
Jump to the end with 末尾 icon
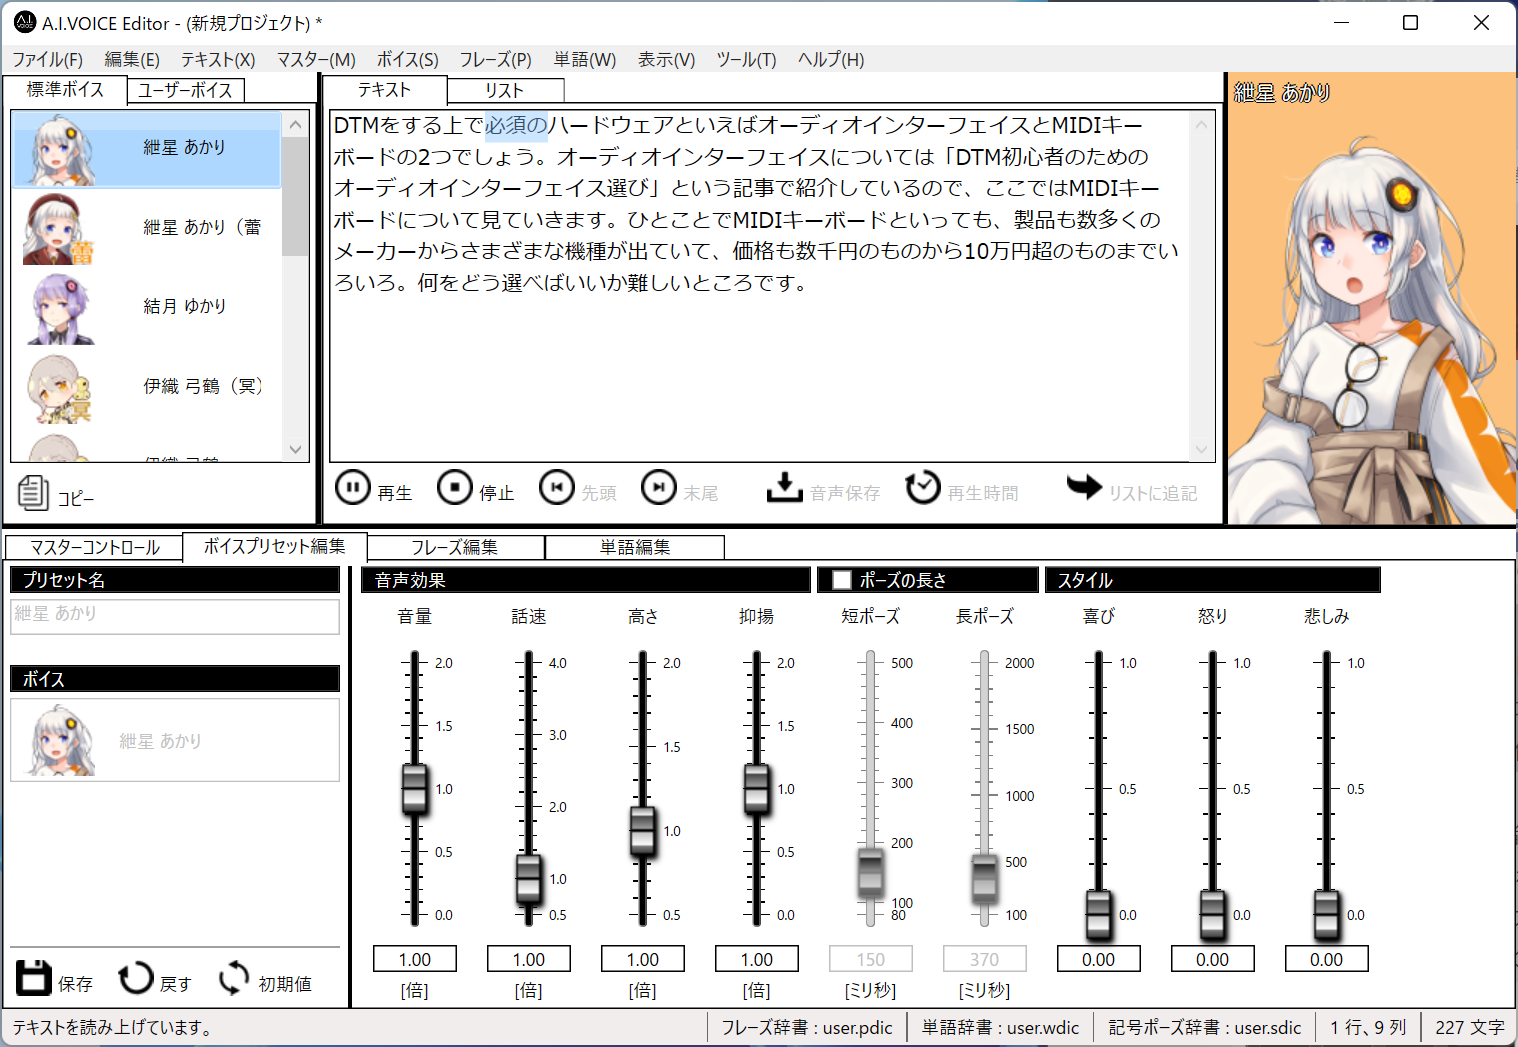[659, 487]
